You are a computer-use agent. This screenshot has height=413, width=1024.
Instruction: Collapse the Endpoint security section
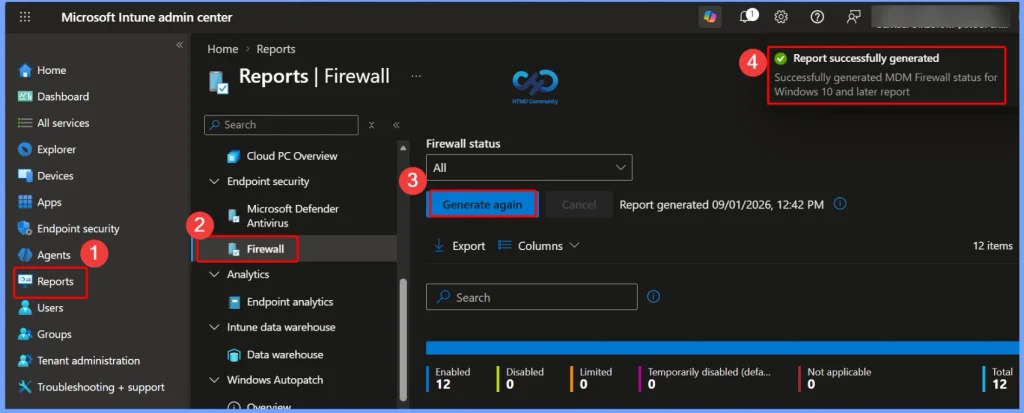tap(214, 182)
